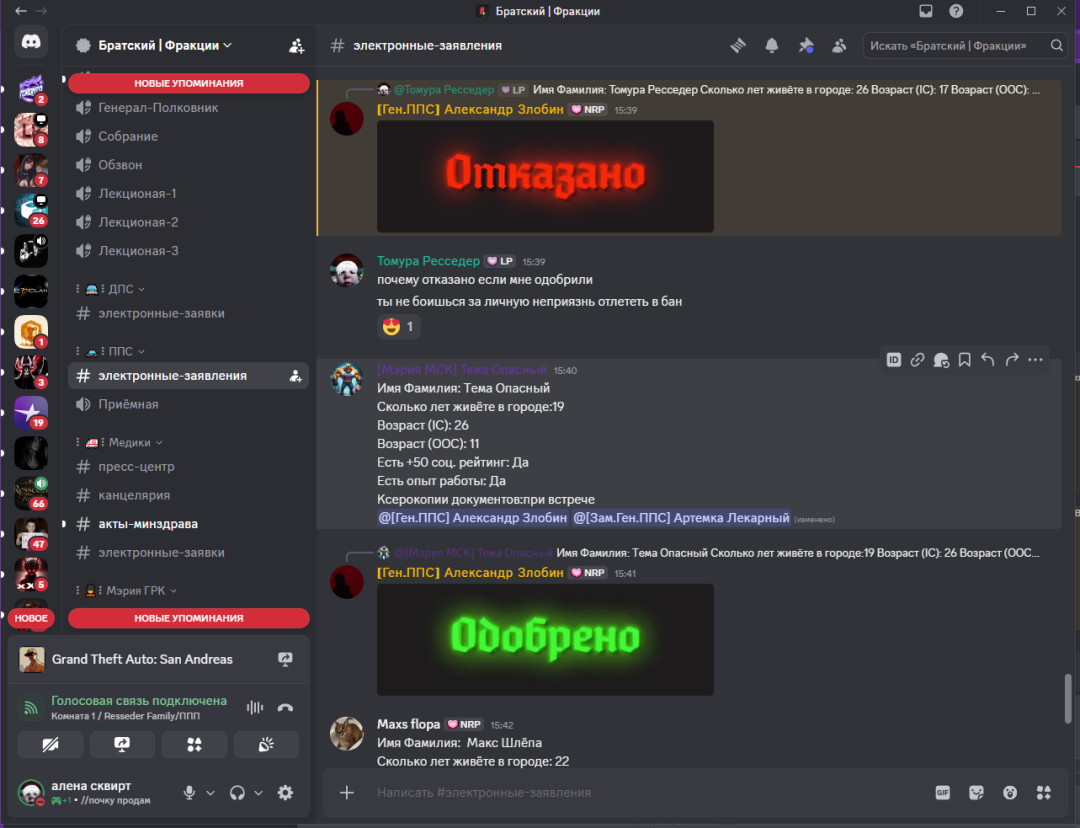Open the GIF picker
This screenshot has width=1080, height=828.
tap(943, 793)
